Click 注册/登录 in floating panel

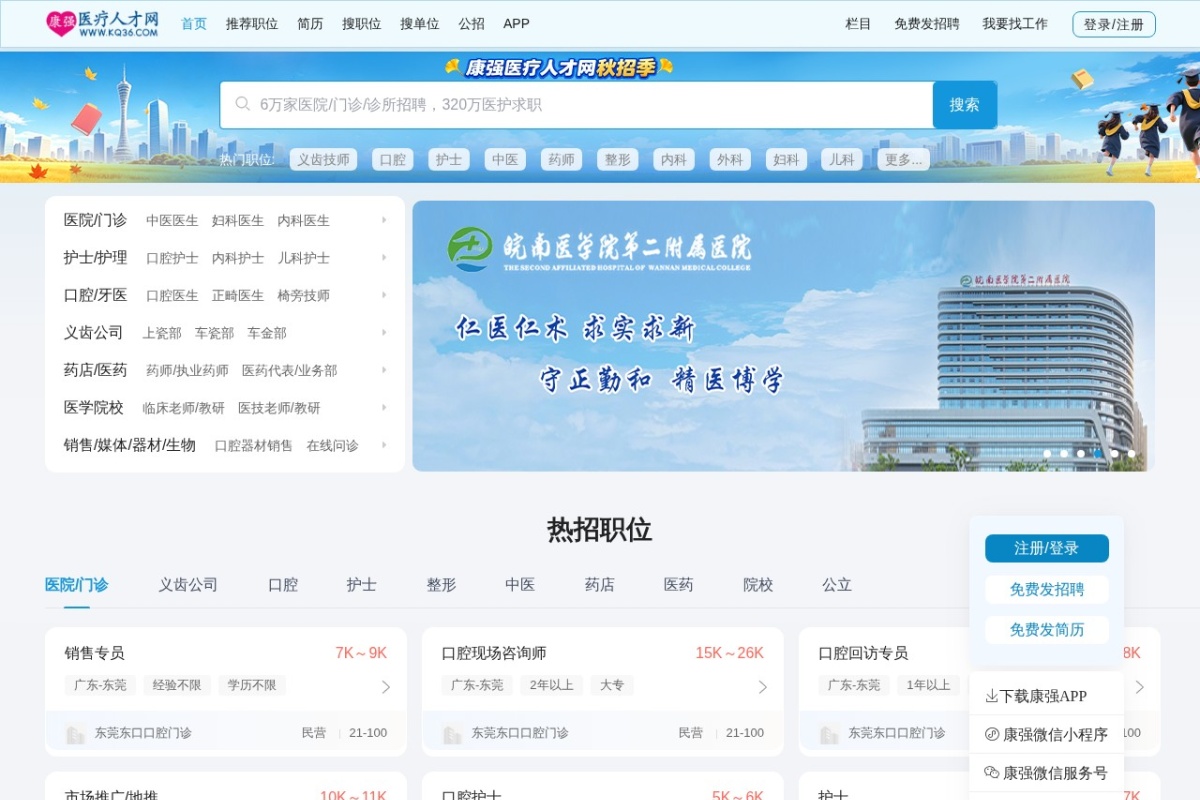coord(1047,548)
